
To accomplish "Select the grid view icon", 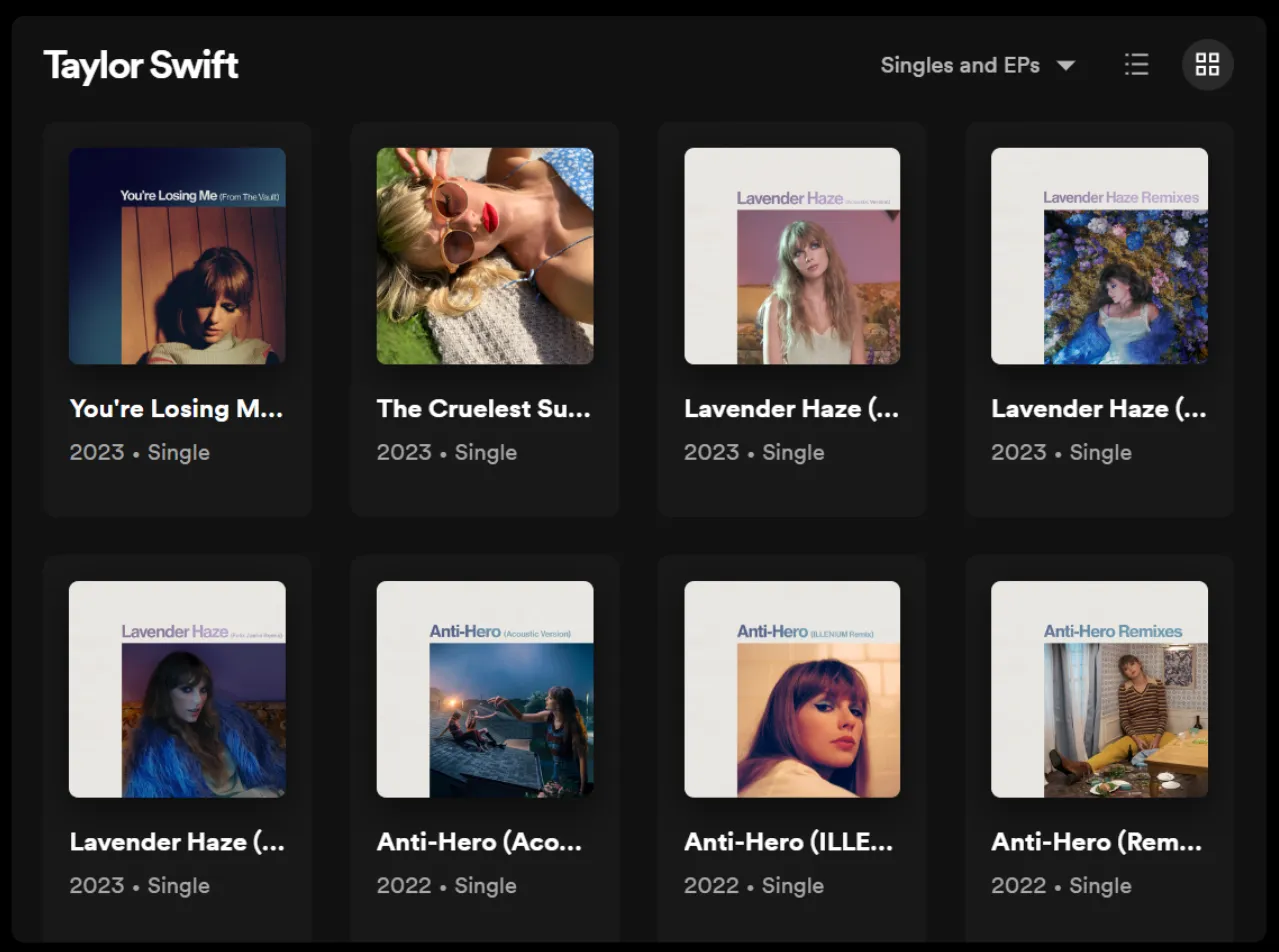I will tap(1207, 64).
